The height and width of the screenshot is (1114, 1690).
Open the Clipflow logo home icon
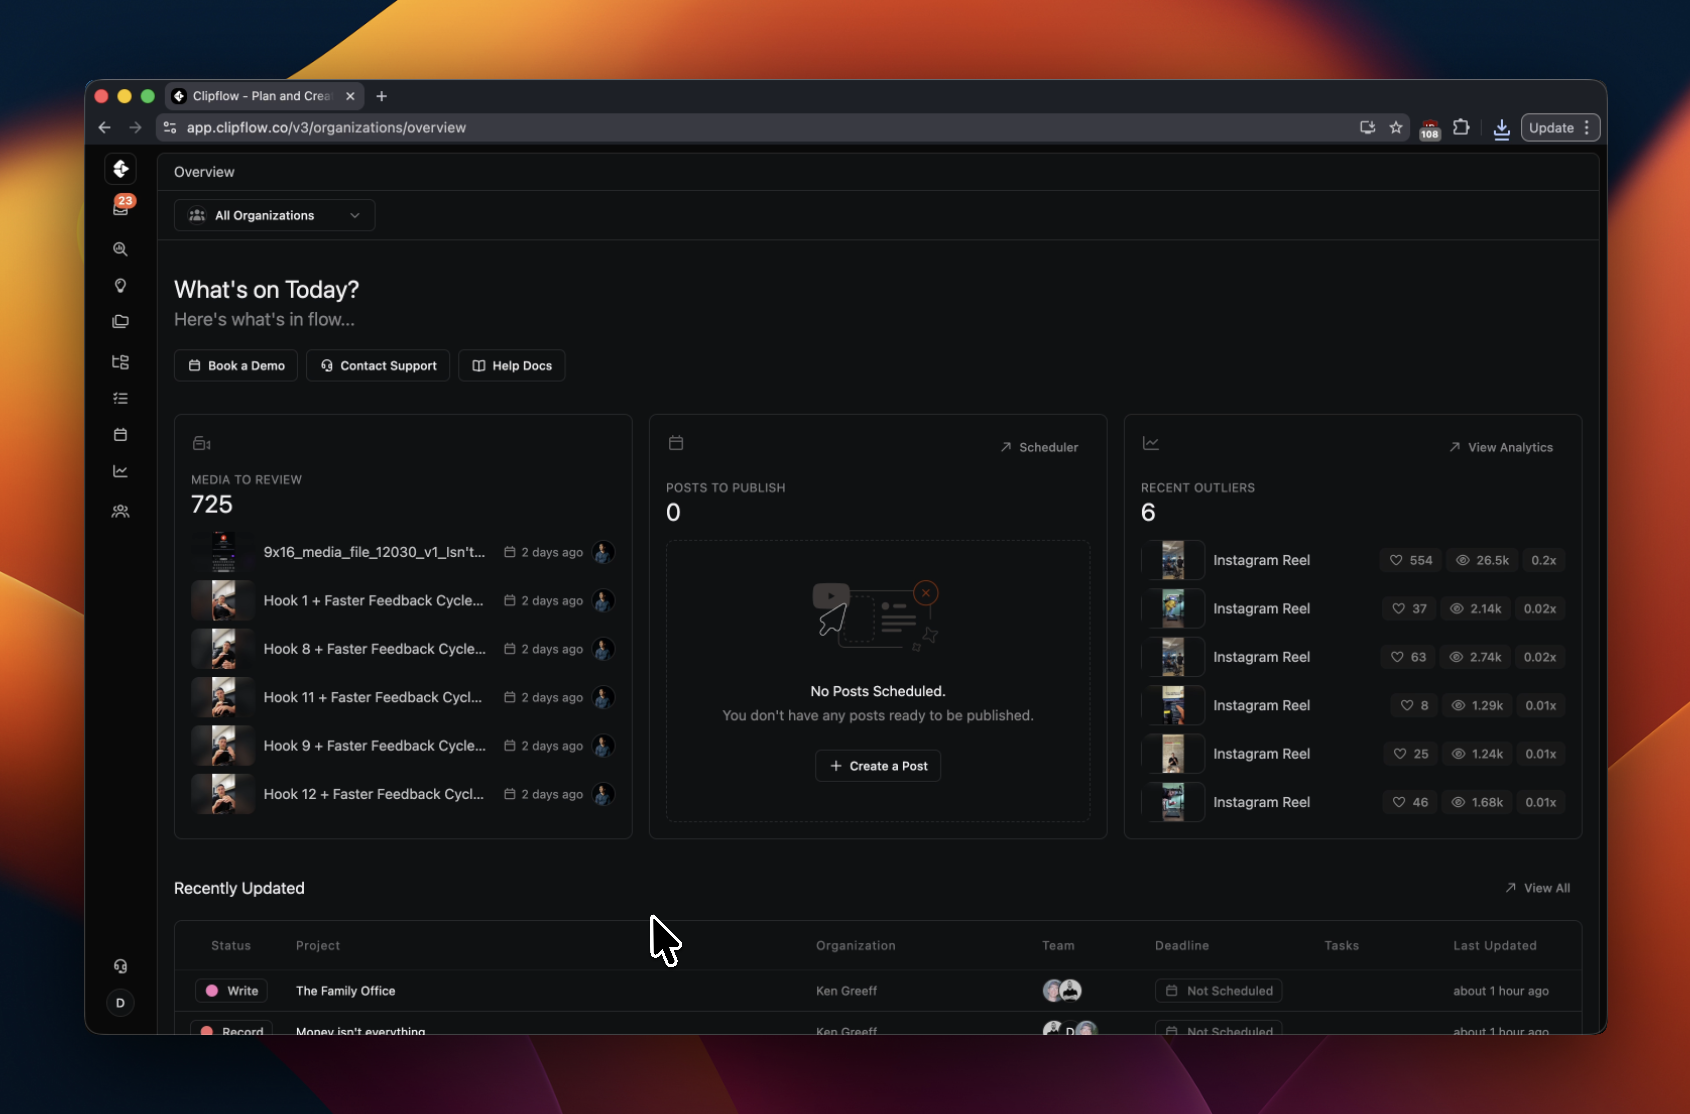tap(120, 169)
